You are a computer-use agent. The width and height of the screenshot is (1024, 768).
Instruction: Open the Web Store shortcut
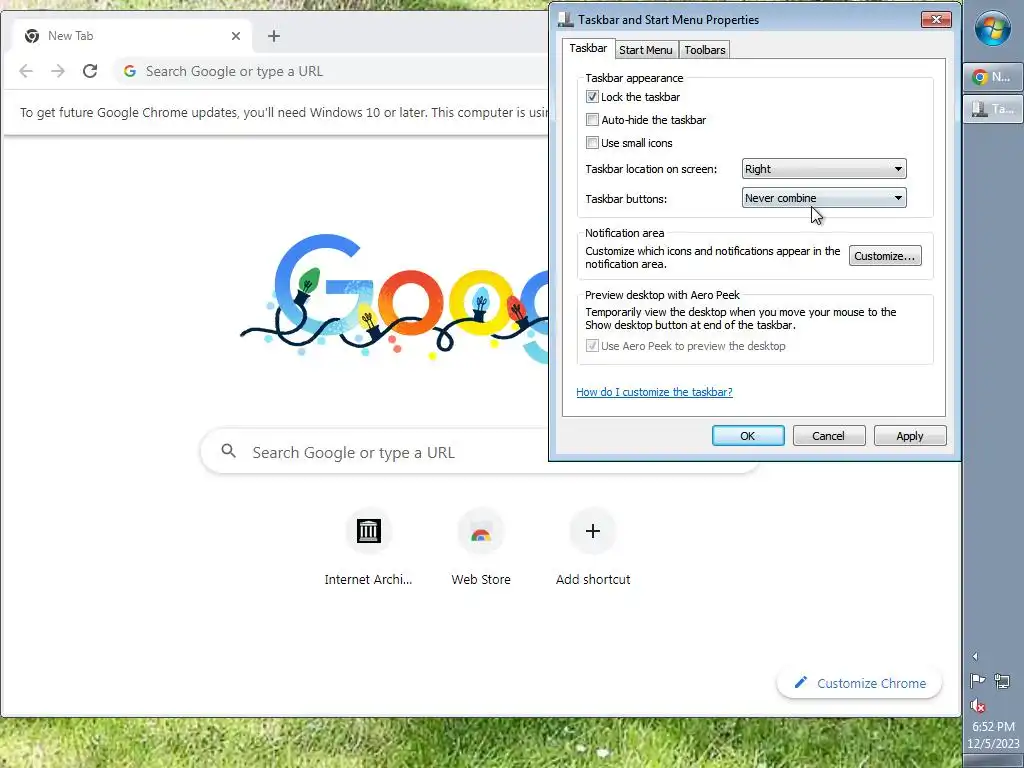point(481,548)
